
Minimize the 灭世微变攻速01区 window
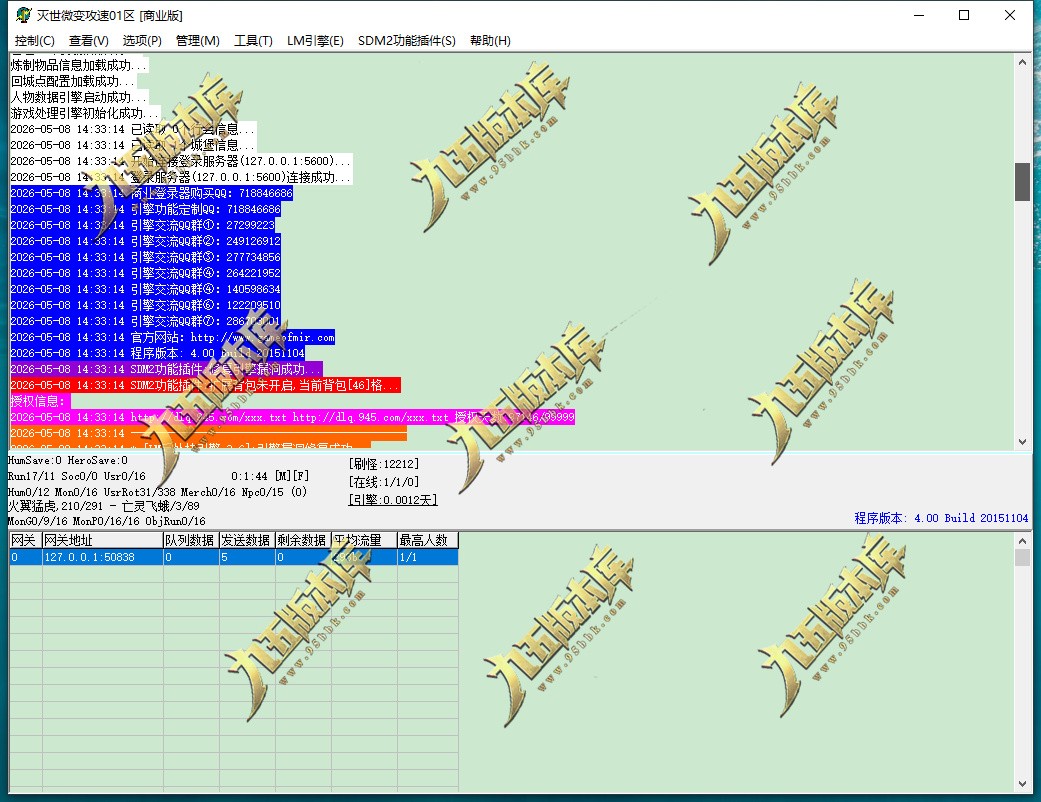[919, 15]
